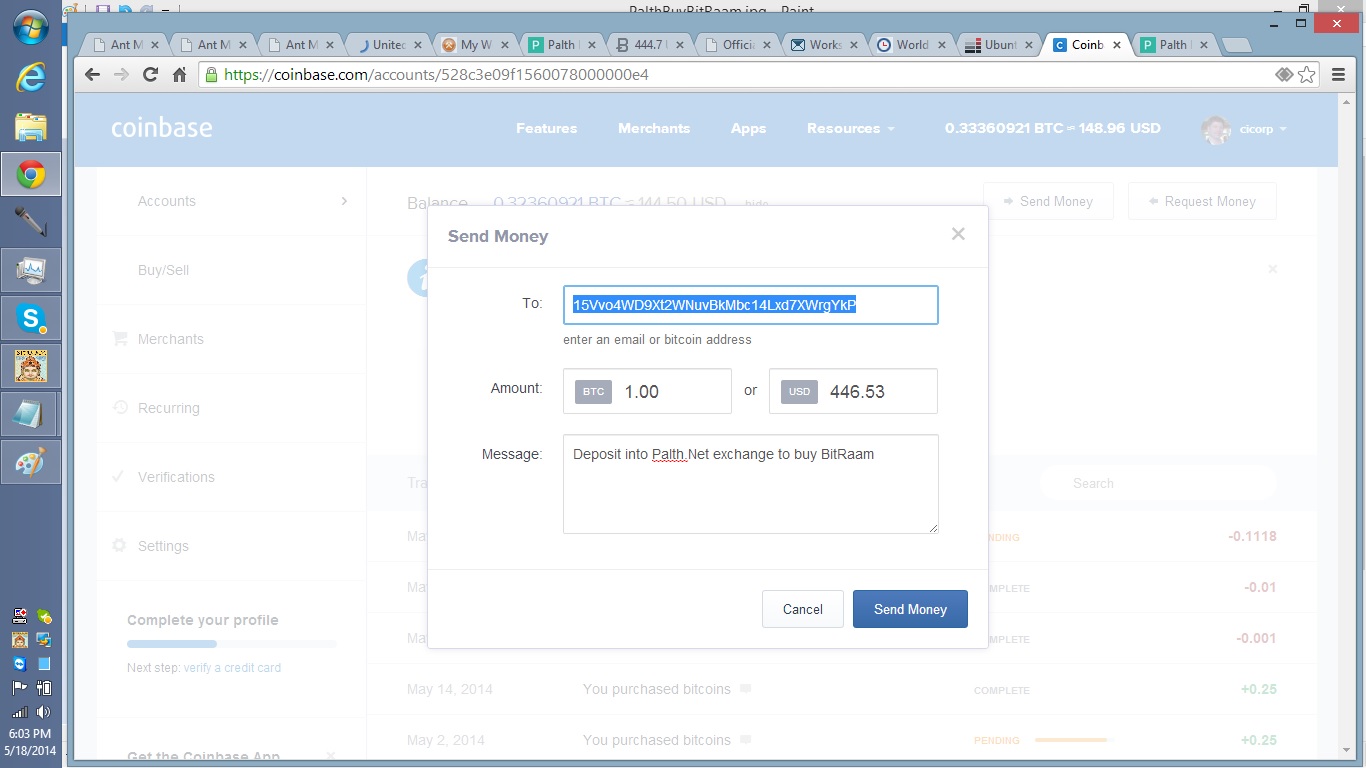Click the extension icon left of bookmark star

point(1284,74)
